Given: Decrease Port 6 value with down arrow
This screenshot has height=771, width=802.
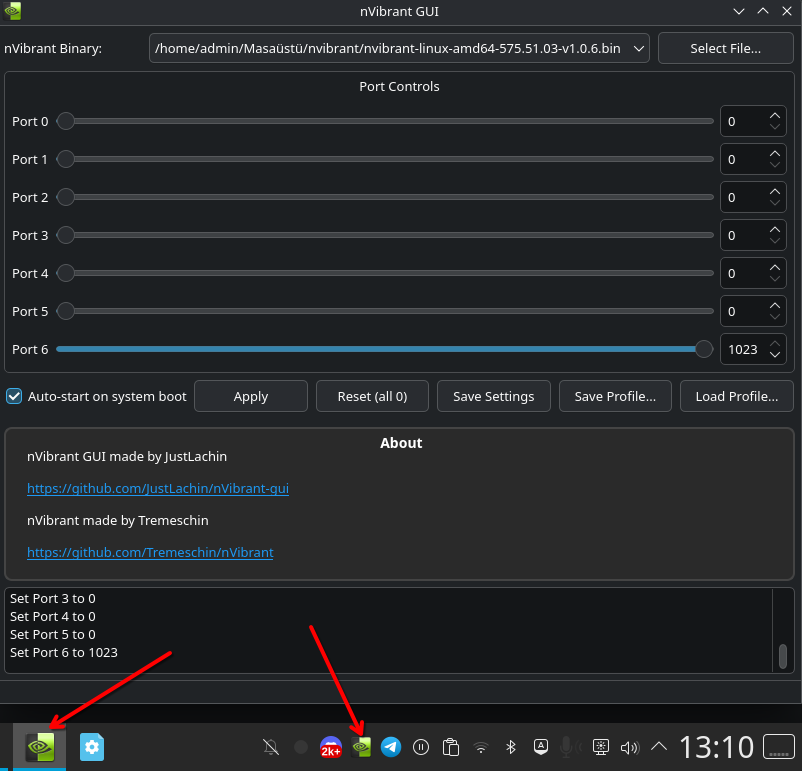Looking at the screenshot, I should pos(774,355).
